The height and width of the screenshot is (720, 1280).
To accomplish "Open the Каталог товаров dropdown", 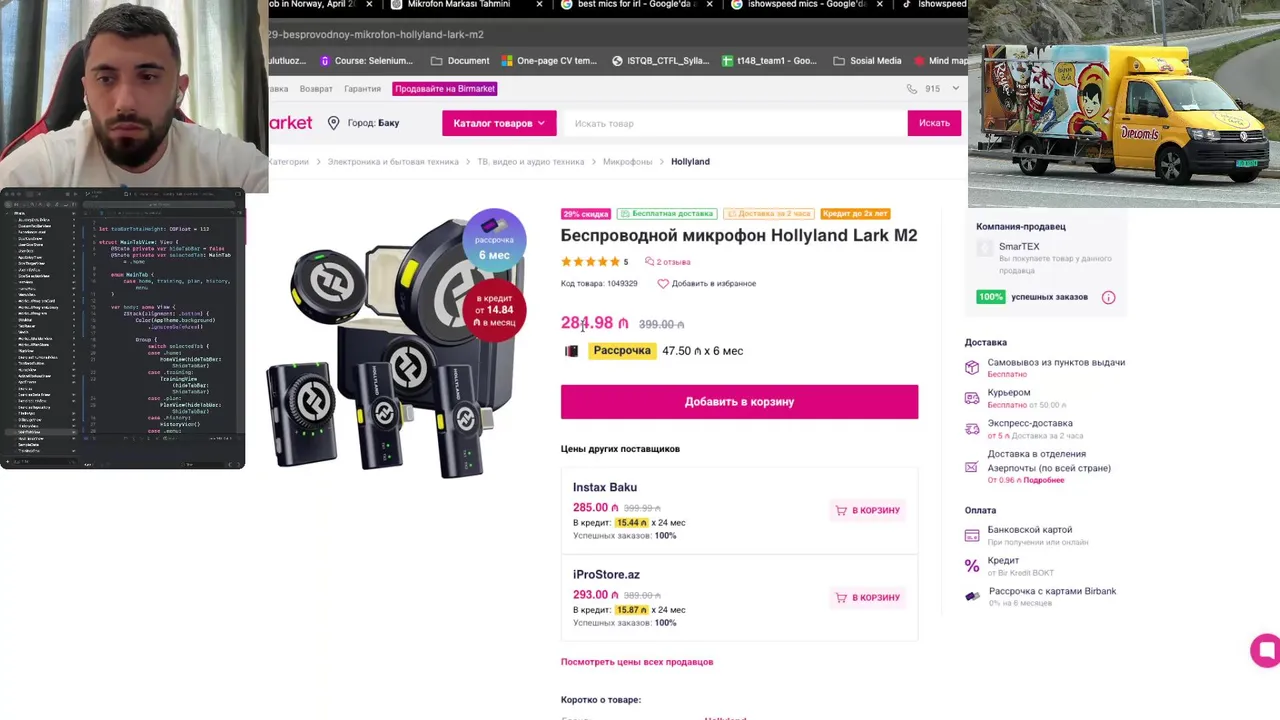I will 499,123.
